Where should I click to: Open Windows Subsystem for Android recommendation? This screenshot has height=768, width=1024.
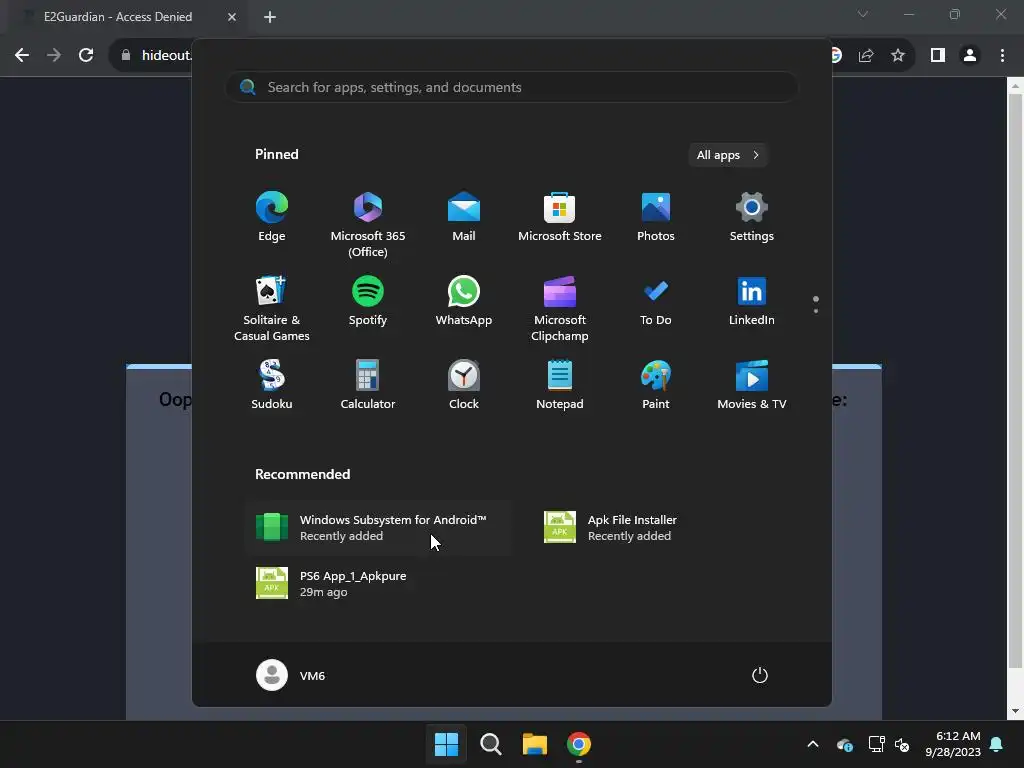point(379,527)
